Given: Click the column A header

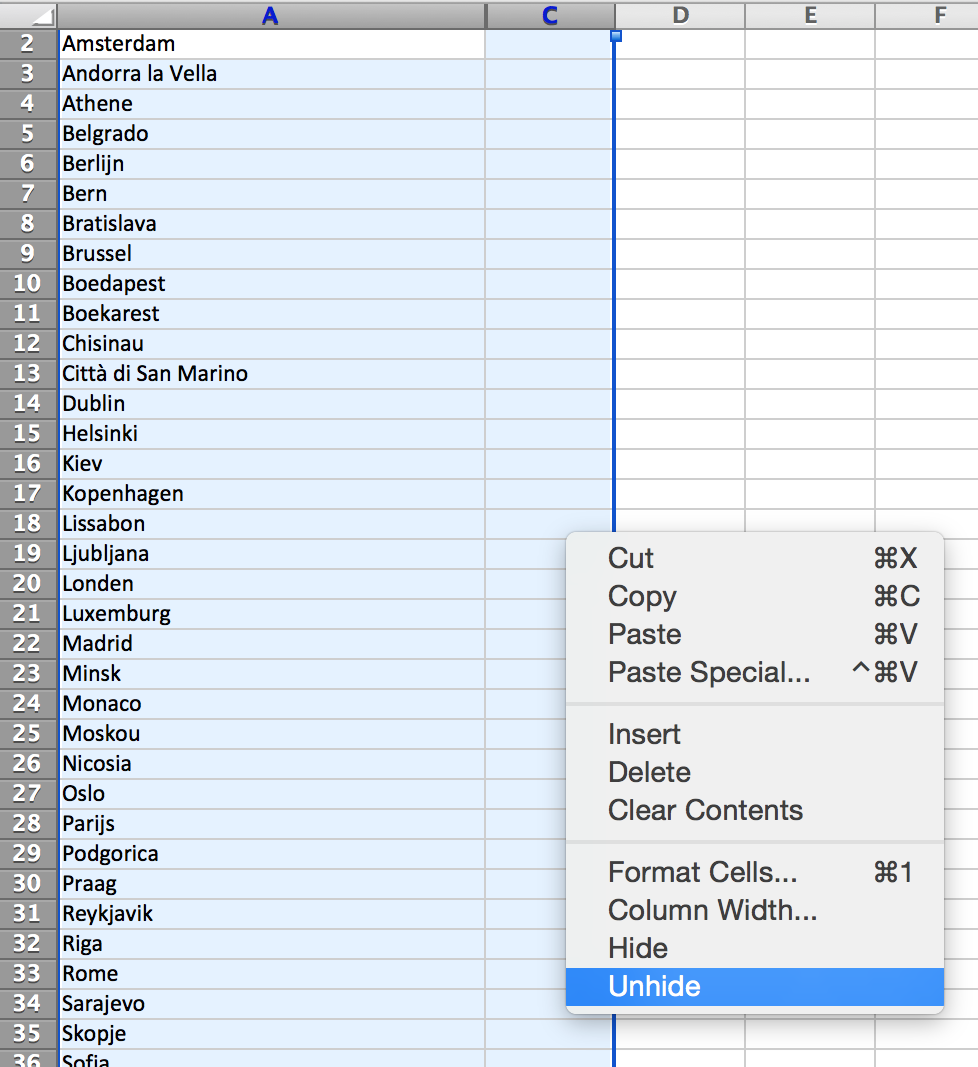Looking at the screenshot, I should tap(271, 15).
